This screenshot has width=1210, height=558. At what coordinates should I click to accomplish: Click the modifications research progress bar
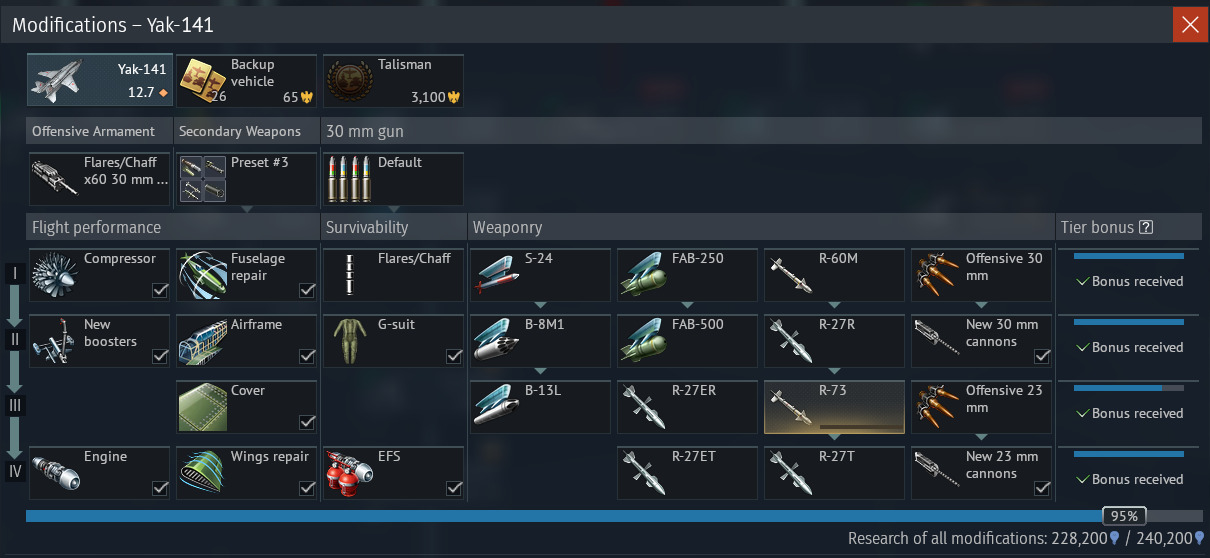coord(615,516)
